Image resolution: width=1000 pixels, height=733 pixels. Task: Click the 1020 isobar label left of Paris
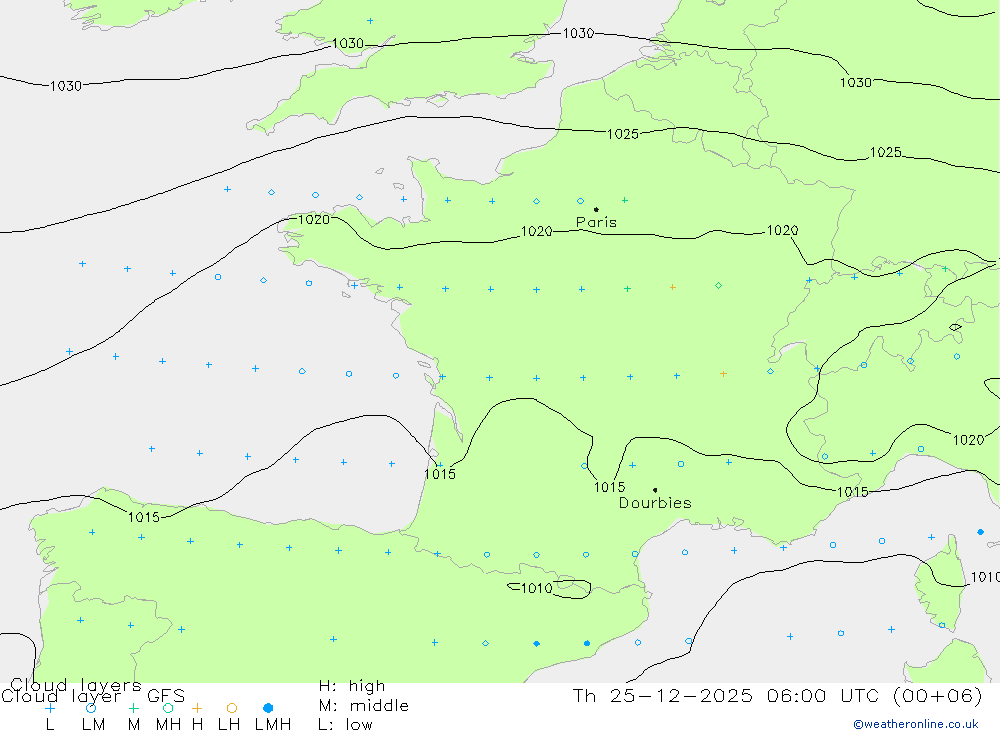(536, 232)
